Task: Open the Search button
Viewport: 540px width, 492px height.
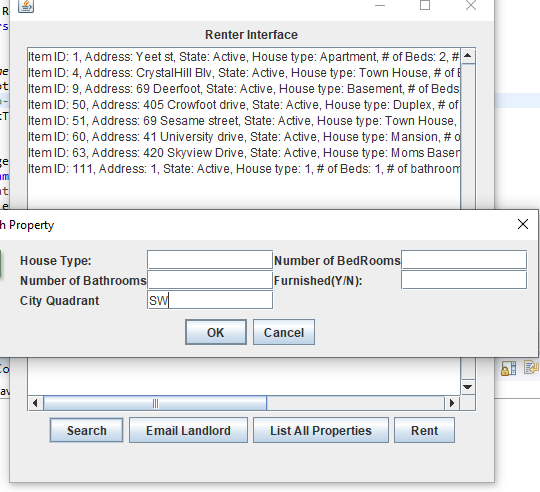Action: pyautogui.click(x=86, y=430)
